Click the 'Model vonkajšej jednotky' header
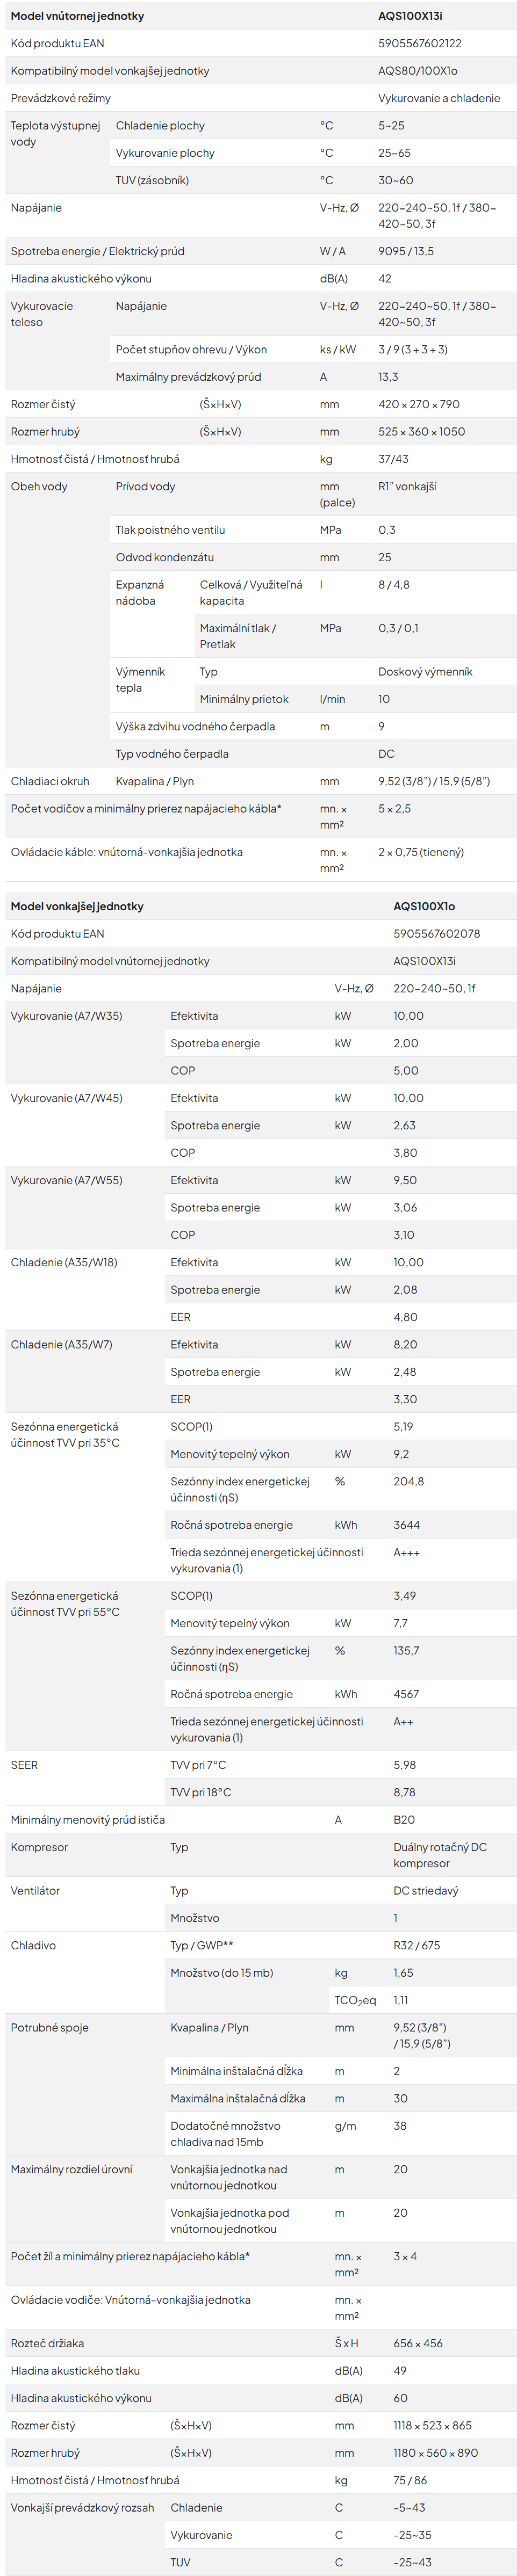Image resolution: width=517 pixels, height=2576 pixels. pyautogui.click(x=77, y=906)
